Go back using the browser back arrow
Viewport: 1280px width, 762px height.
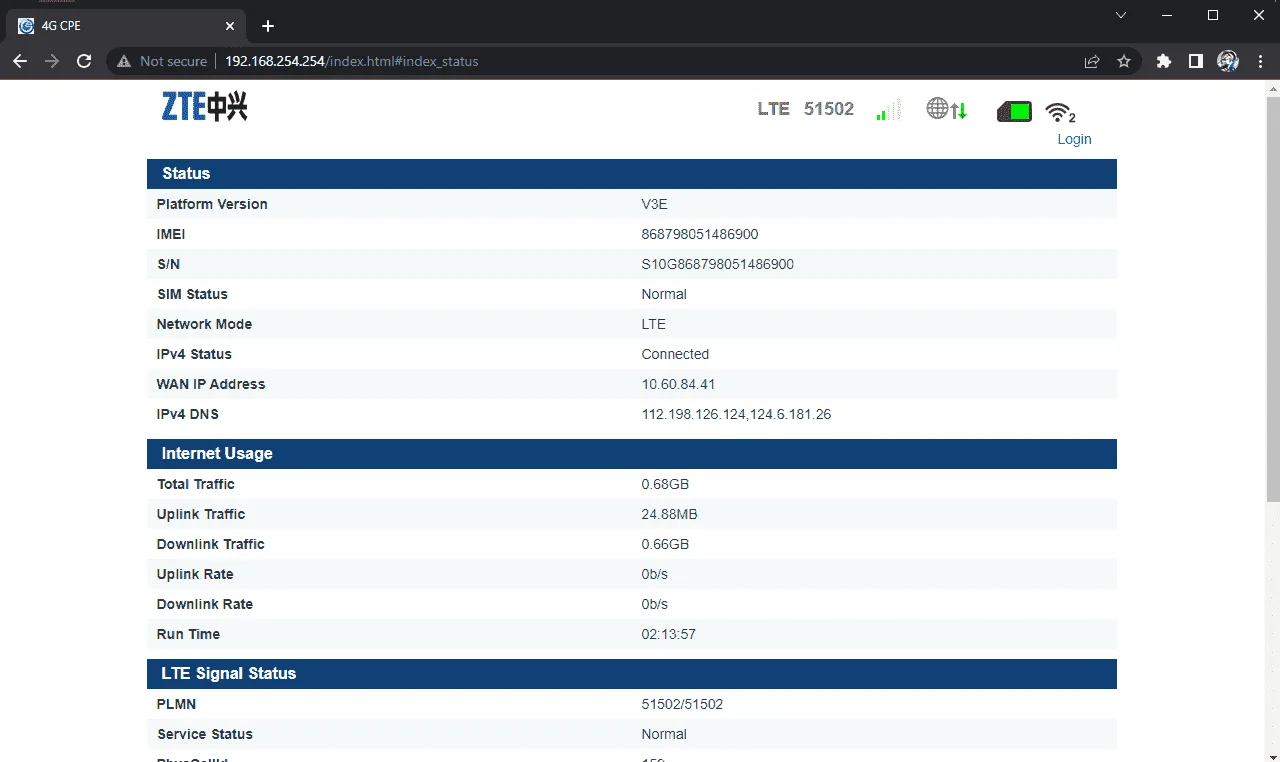click(20, 61)
